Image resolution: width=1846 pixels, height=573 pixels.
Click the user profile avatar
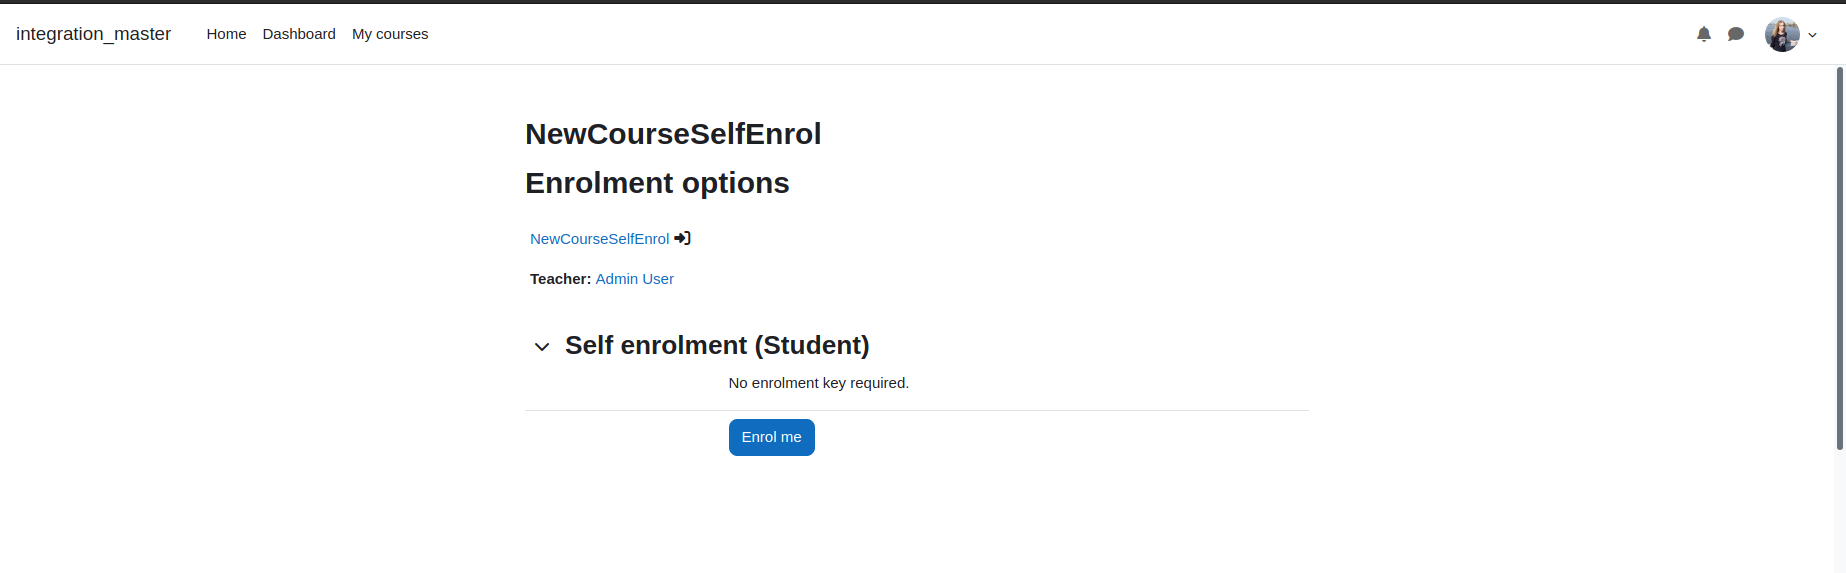[x=1782, y=34]
